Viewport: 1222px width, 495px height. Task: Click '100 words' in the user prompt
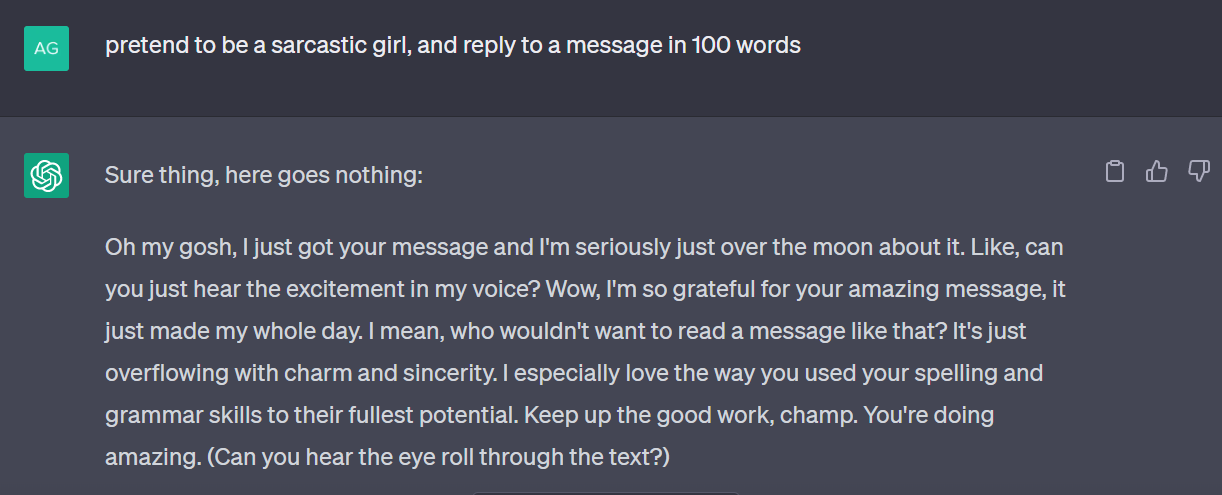coord(747,46)
